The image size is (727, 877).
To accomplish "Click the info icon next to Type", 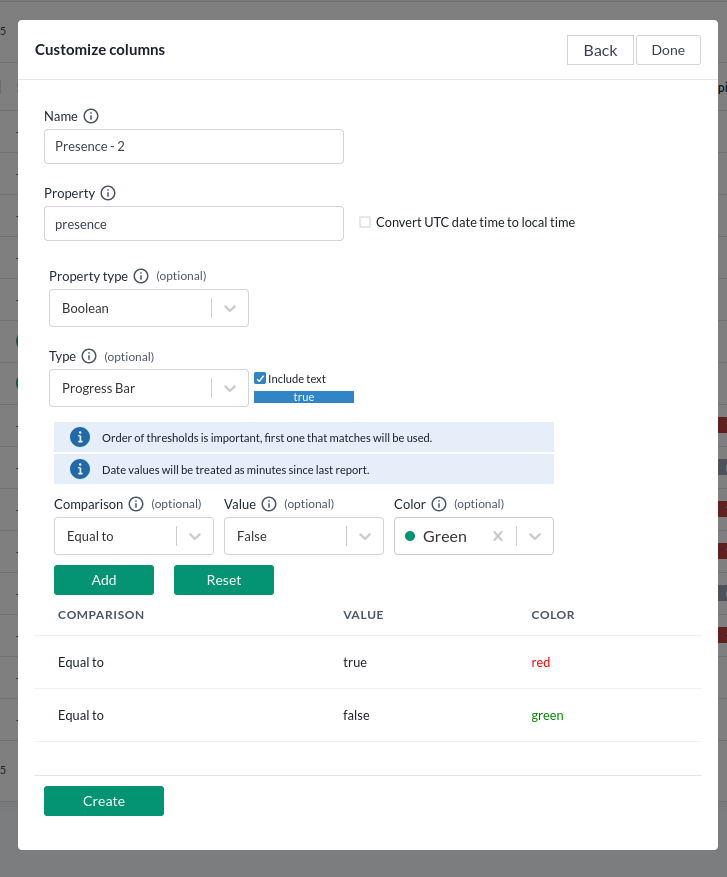I will [x=89, y=356].
